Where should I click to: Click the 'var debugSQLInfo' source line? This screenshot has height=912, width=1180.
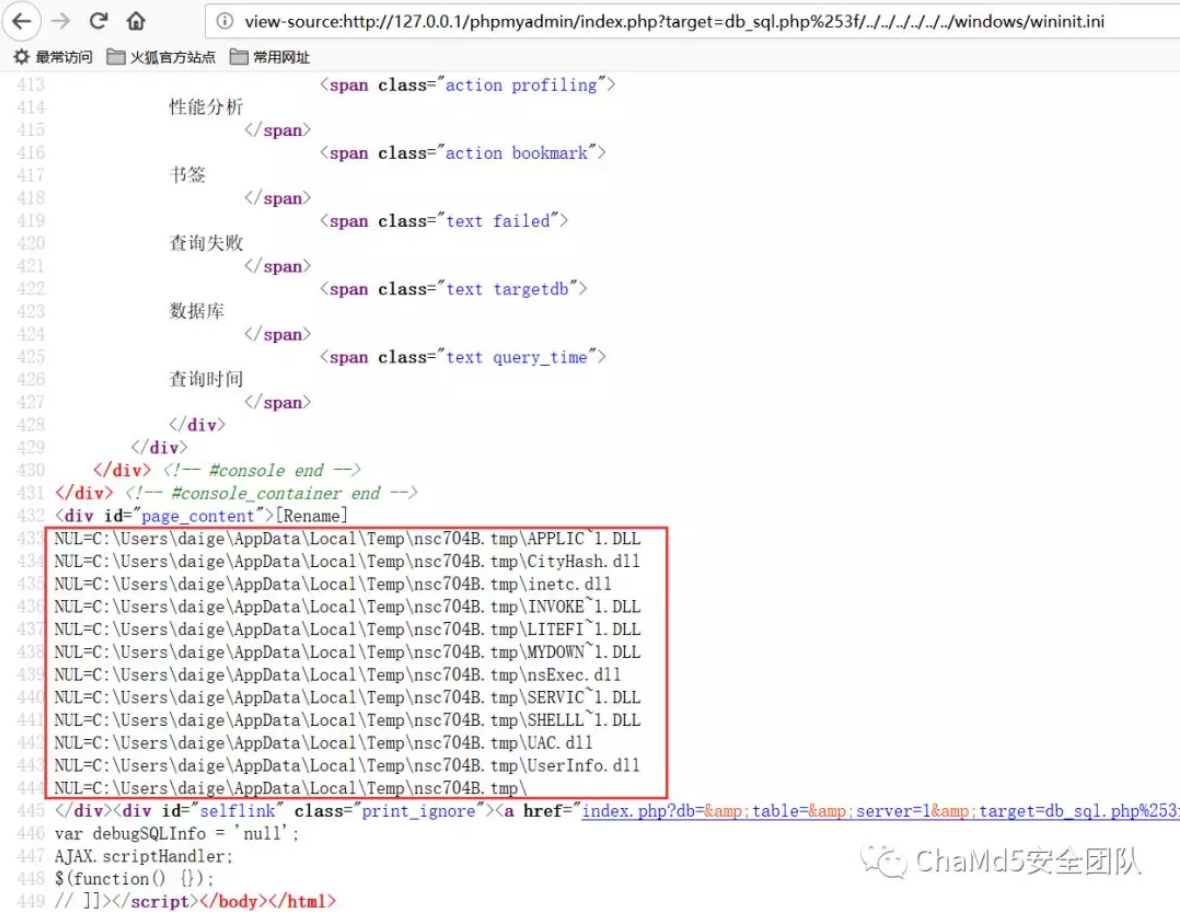point(177,834)
